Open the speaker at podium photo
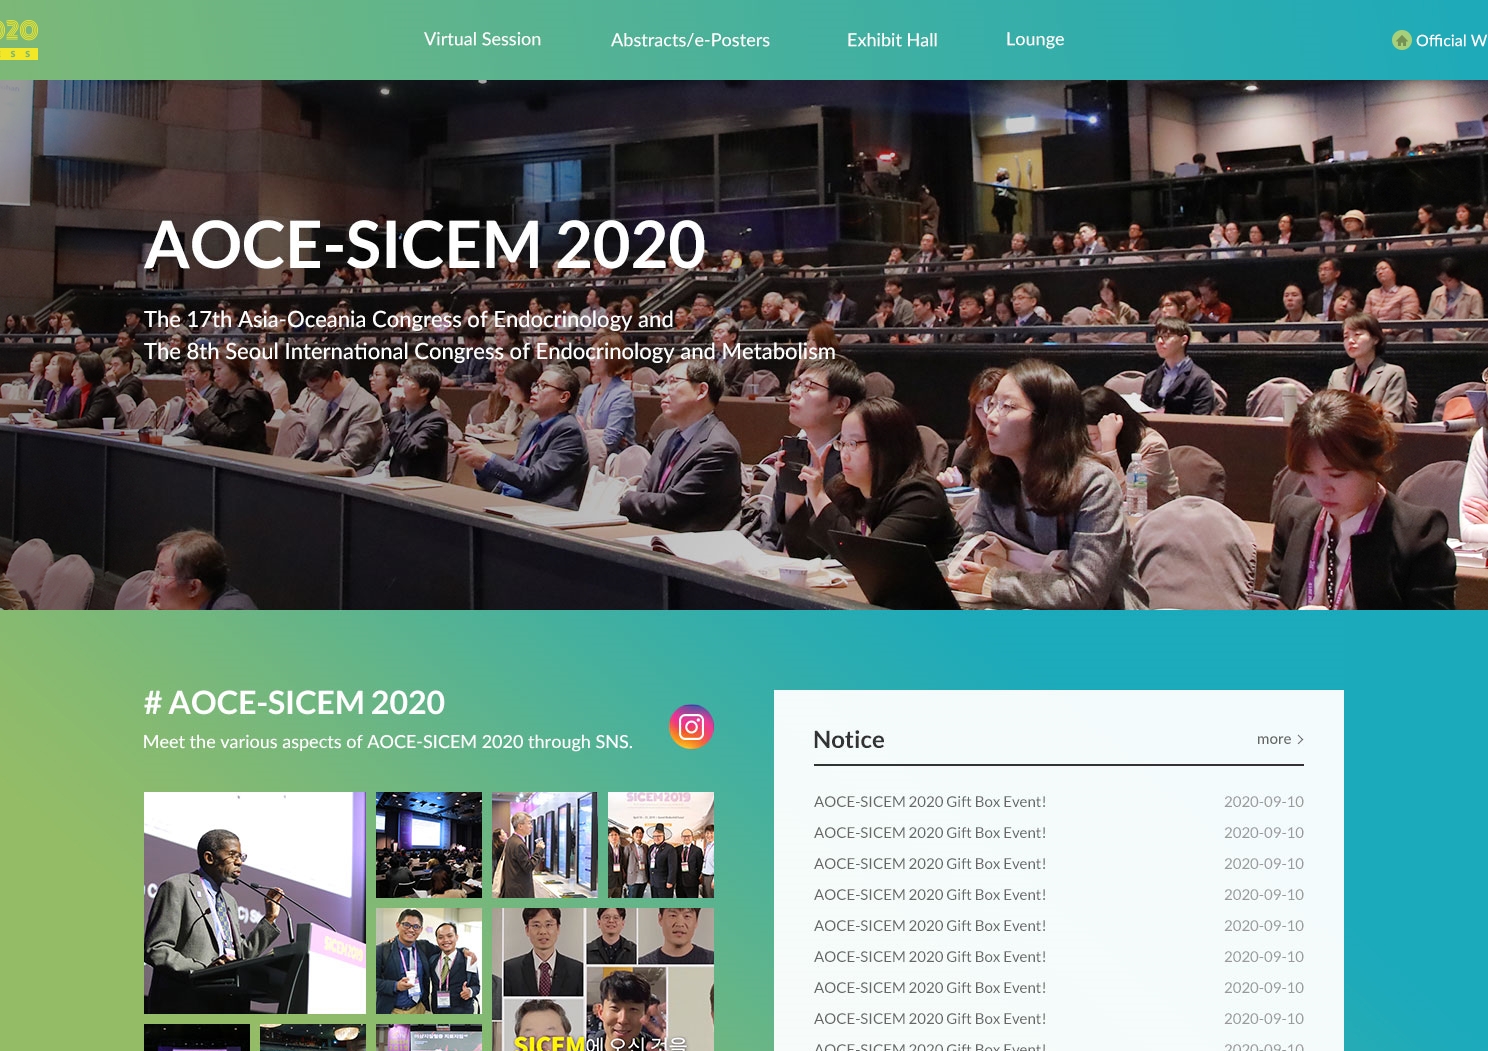Image resolution: width=1488 pixels, height=1051 pixels. 254,902
